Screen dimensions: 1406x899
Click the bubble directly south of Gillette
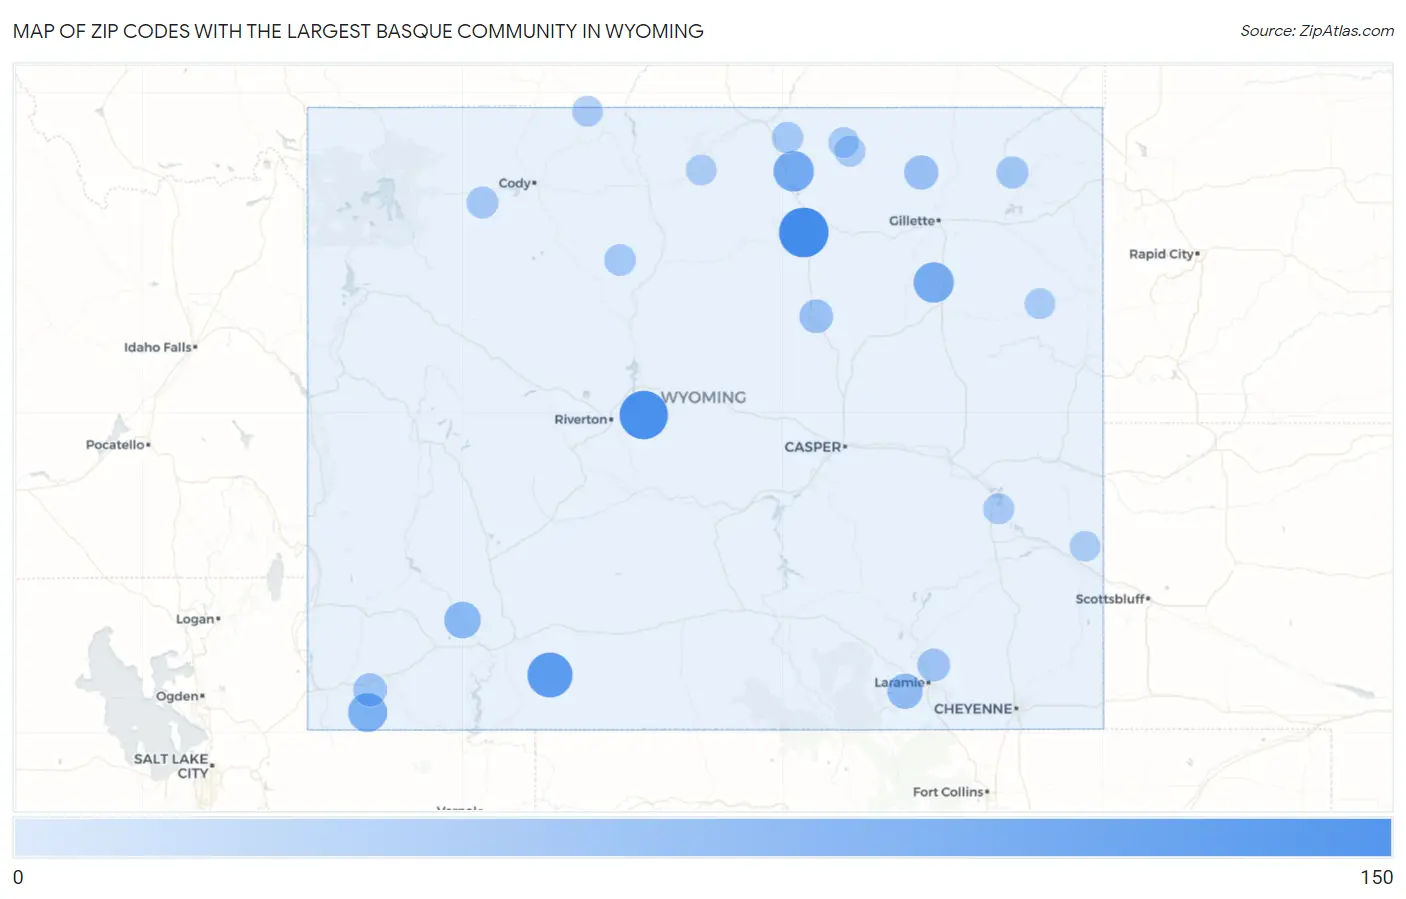tap(933, 282)
